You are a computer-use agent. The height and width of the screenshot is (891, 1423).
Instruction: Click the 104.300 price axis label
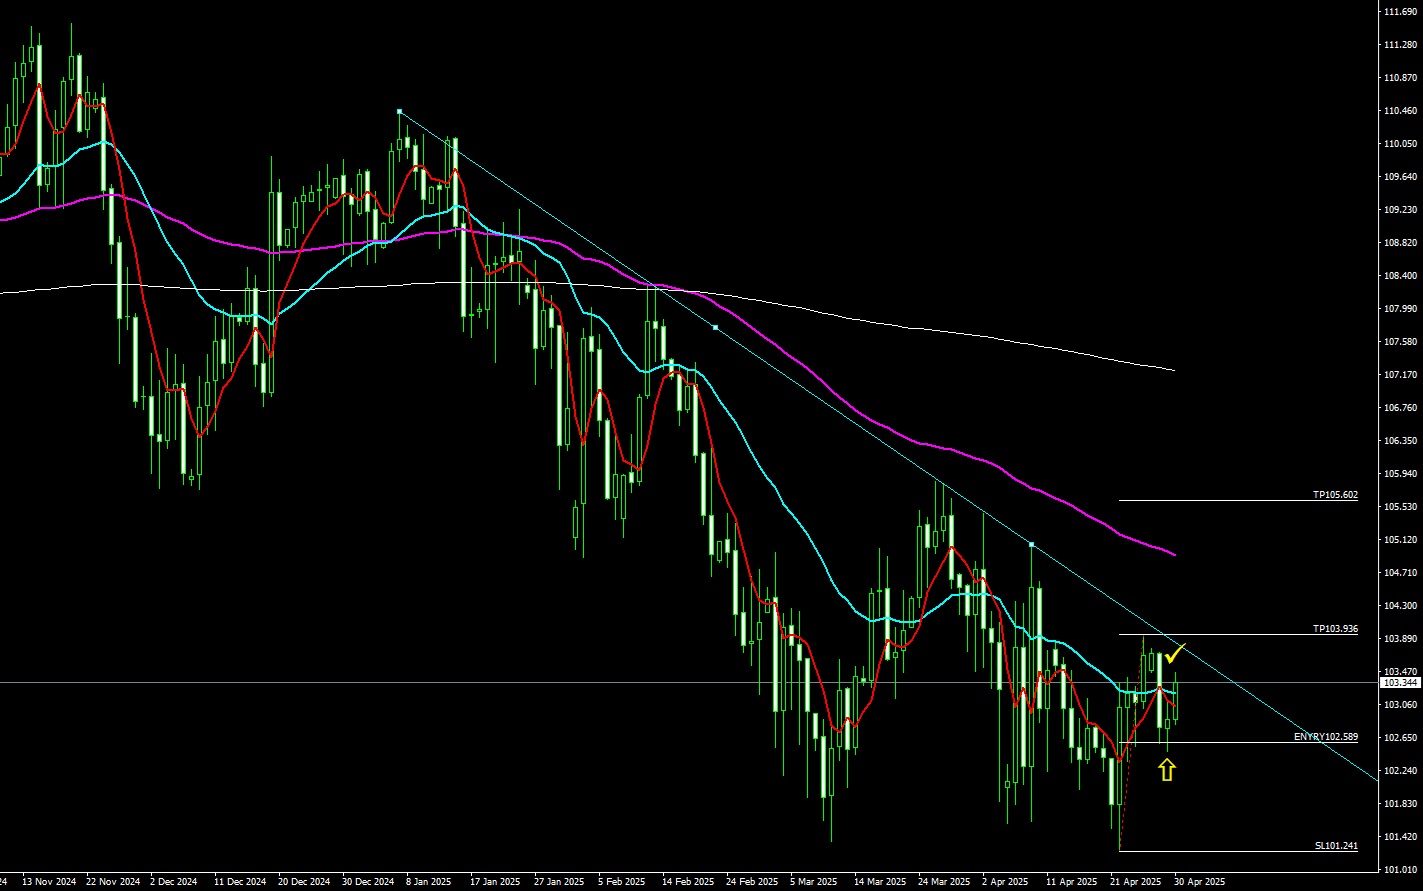click(1401, 606)
